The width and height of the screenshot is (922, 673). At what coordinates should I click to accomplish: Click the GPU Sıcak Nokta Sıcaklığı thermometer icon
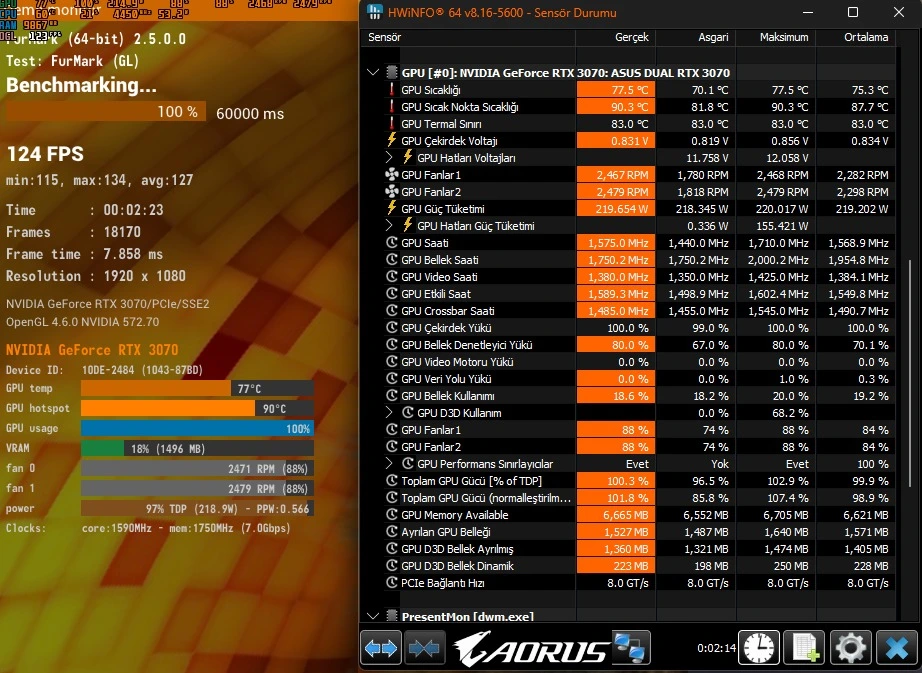pos(392,106)
